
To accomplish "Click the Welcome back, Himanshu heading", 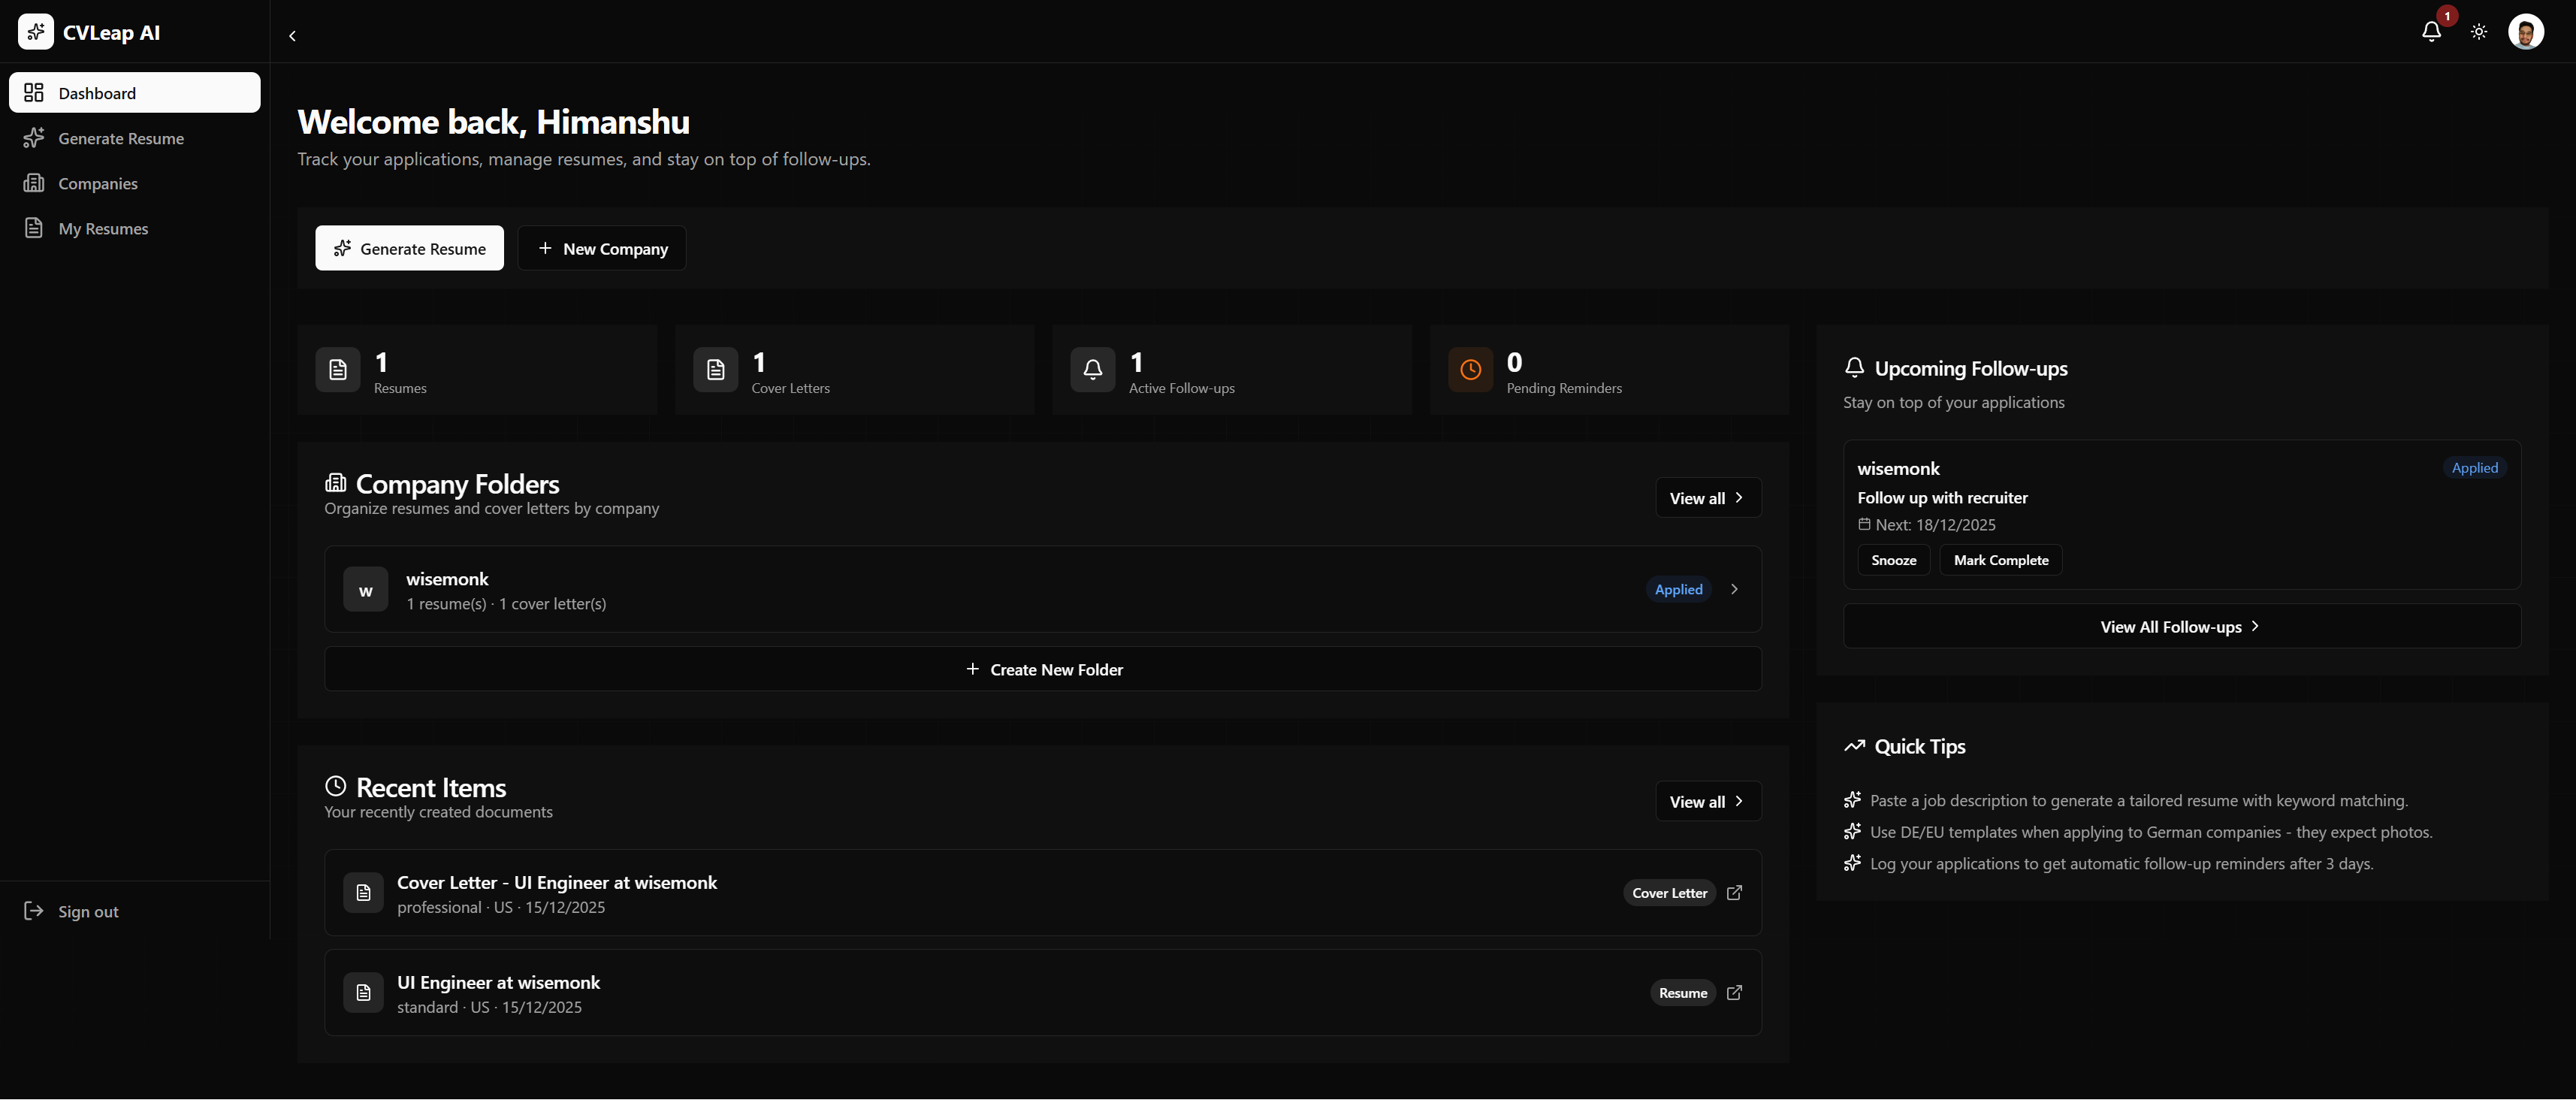I will tap(494, 122).
